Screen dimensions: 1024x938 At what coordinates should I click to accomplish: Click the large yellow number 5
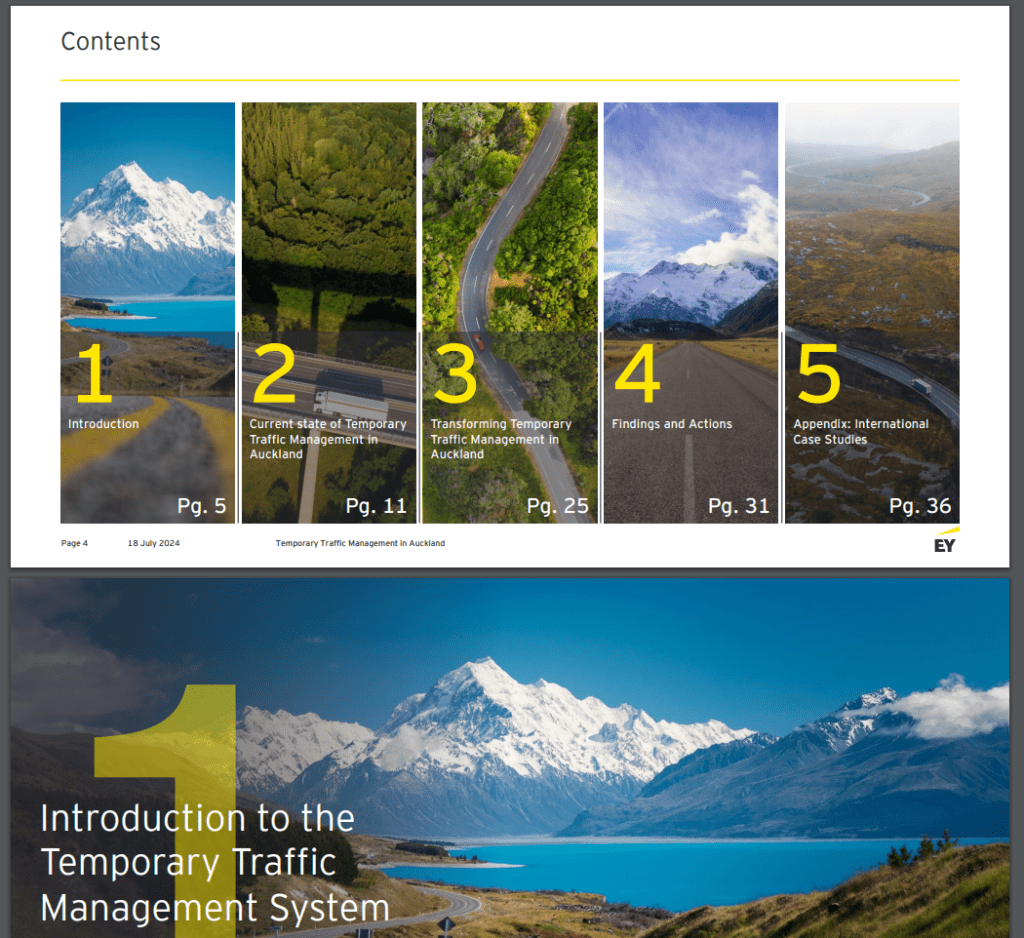818,373
